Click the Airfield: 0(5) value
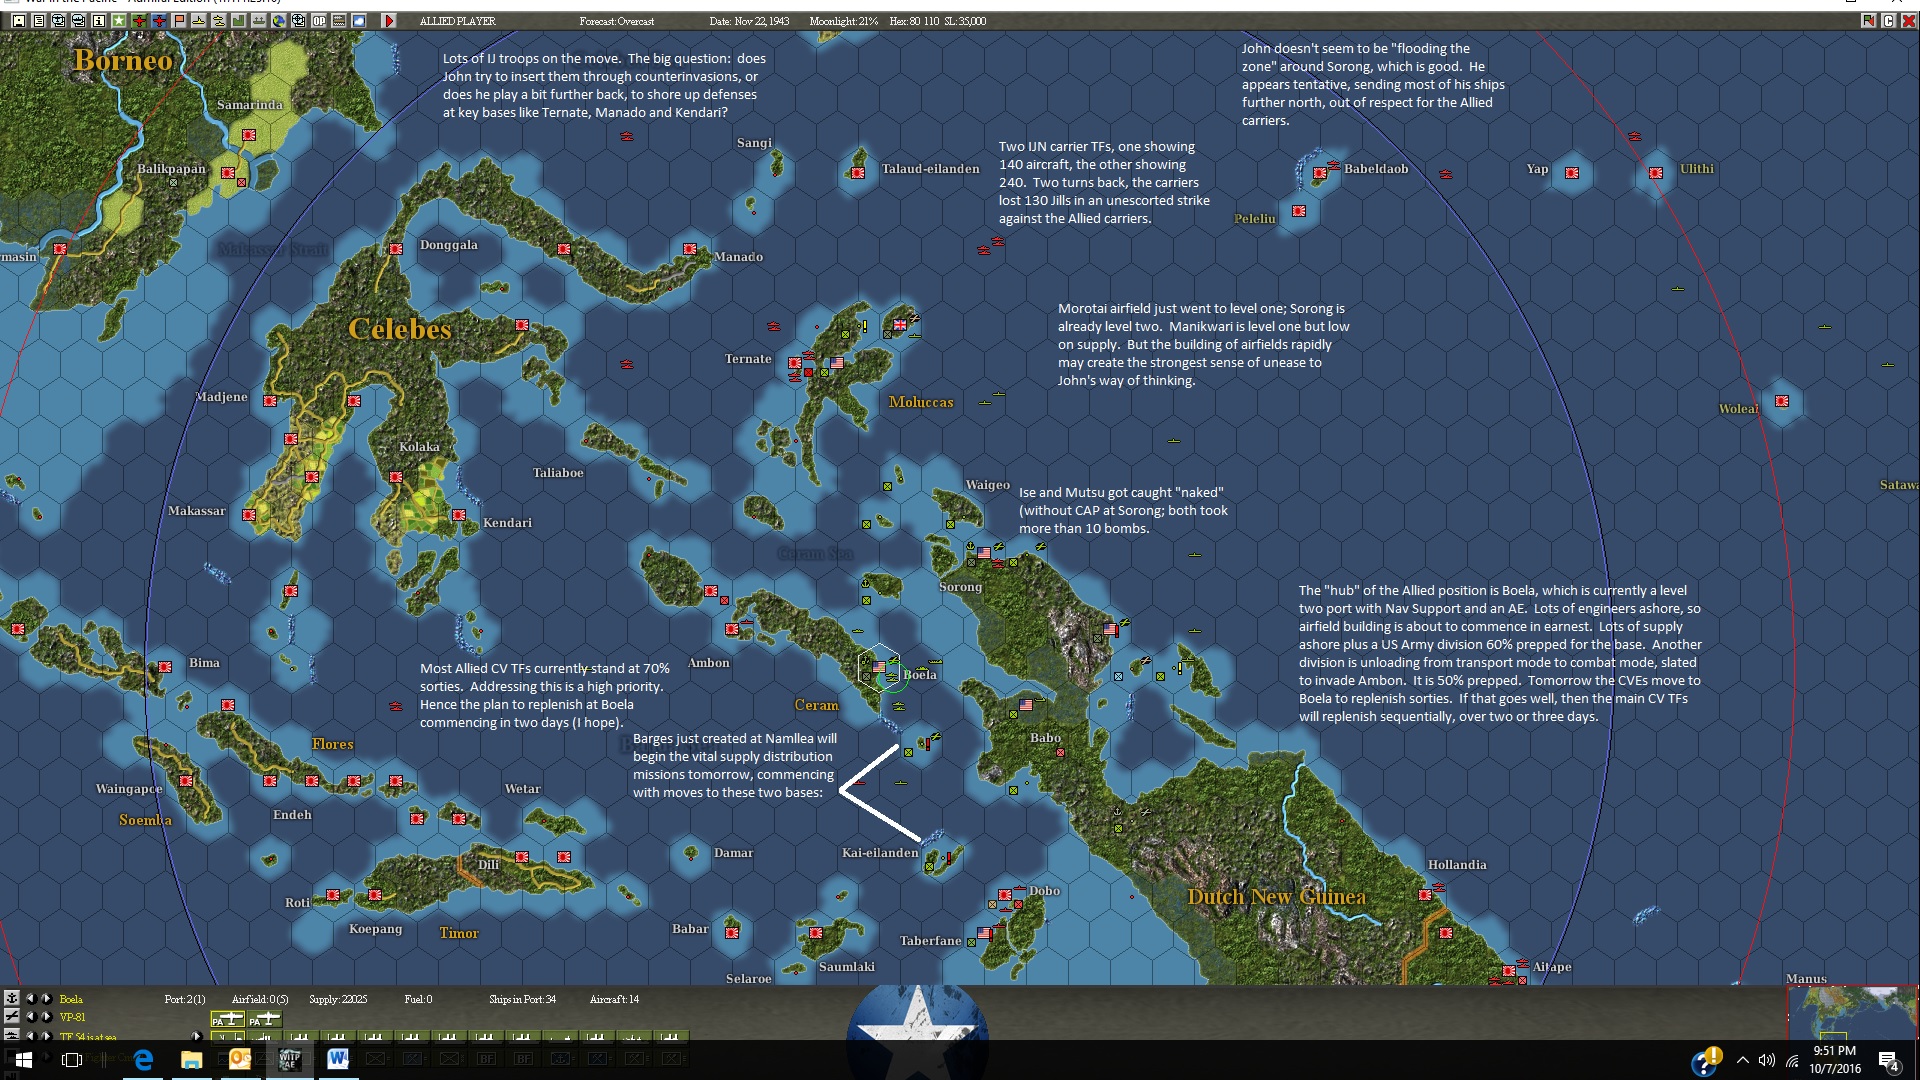 [260, 999]
